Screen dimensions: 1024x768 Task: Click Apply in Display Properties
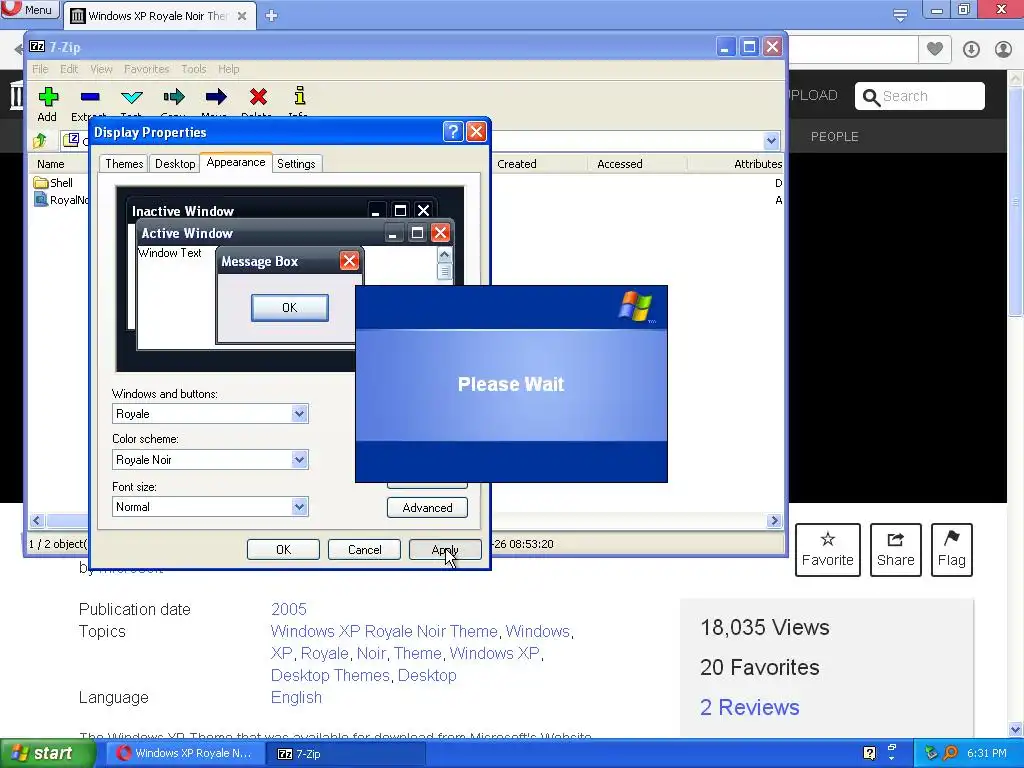click(445, 550)
